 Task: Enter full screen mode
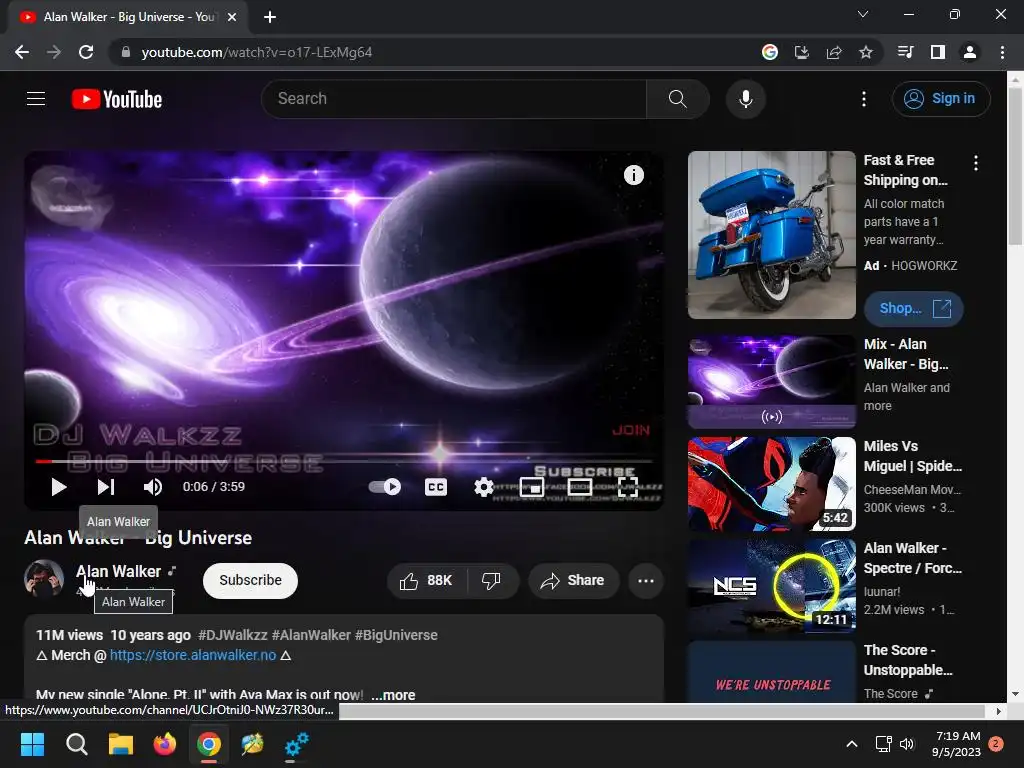click(628, 487)
